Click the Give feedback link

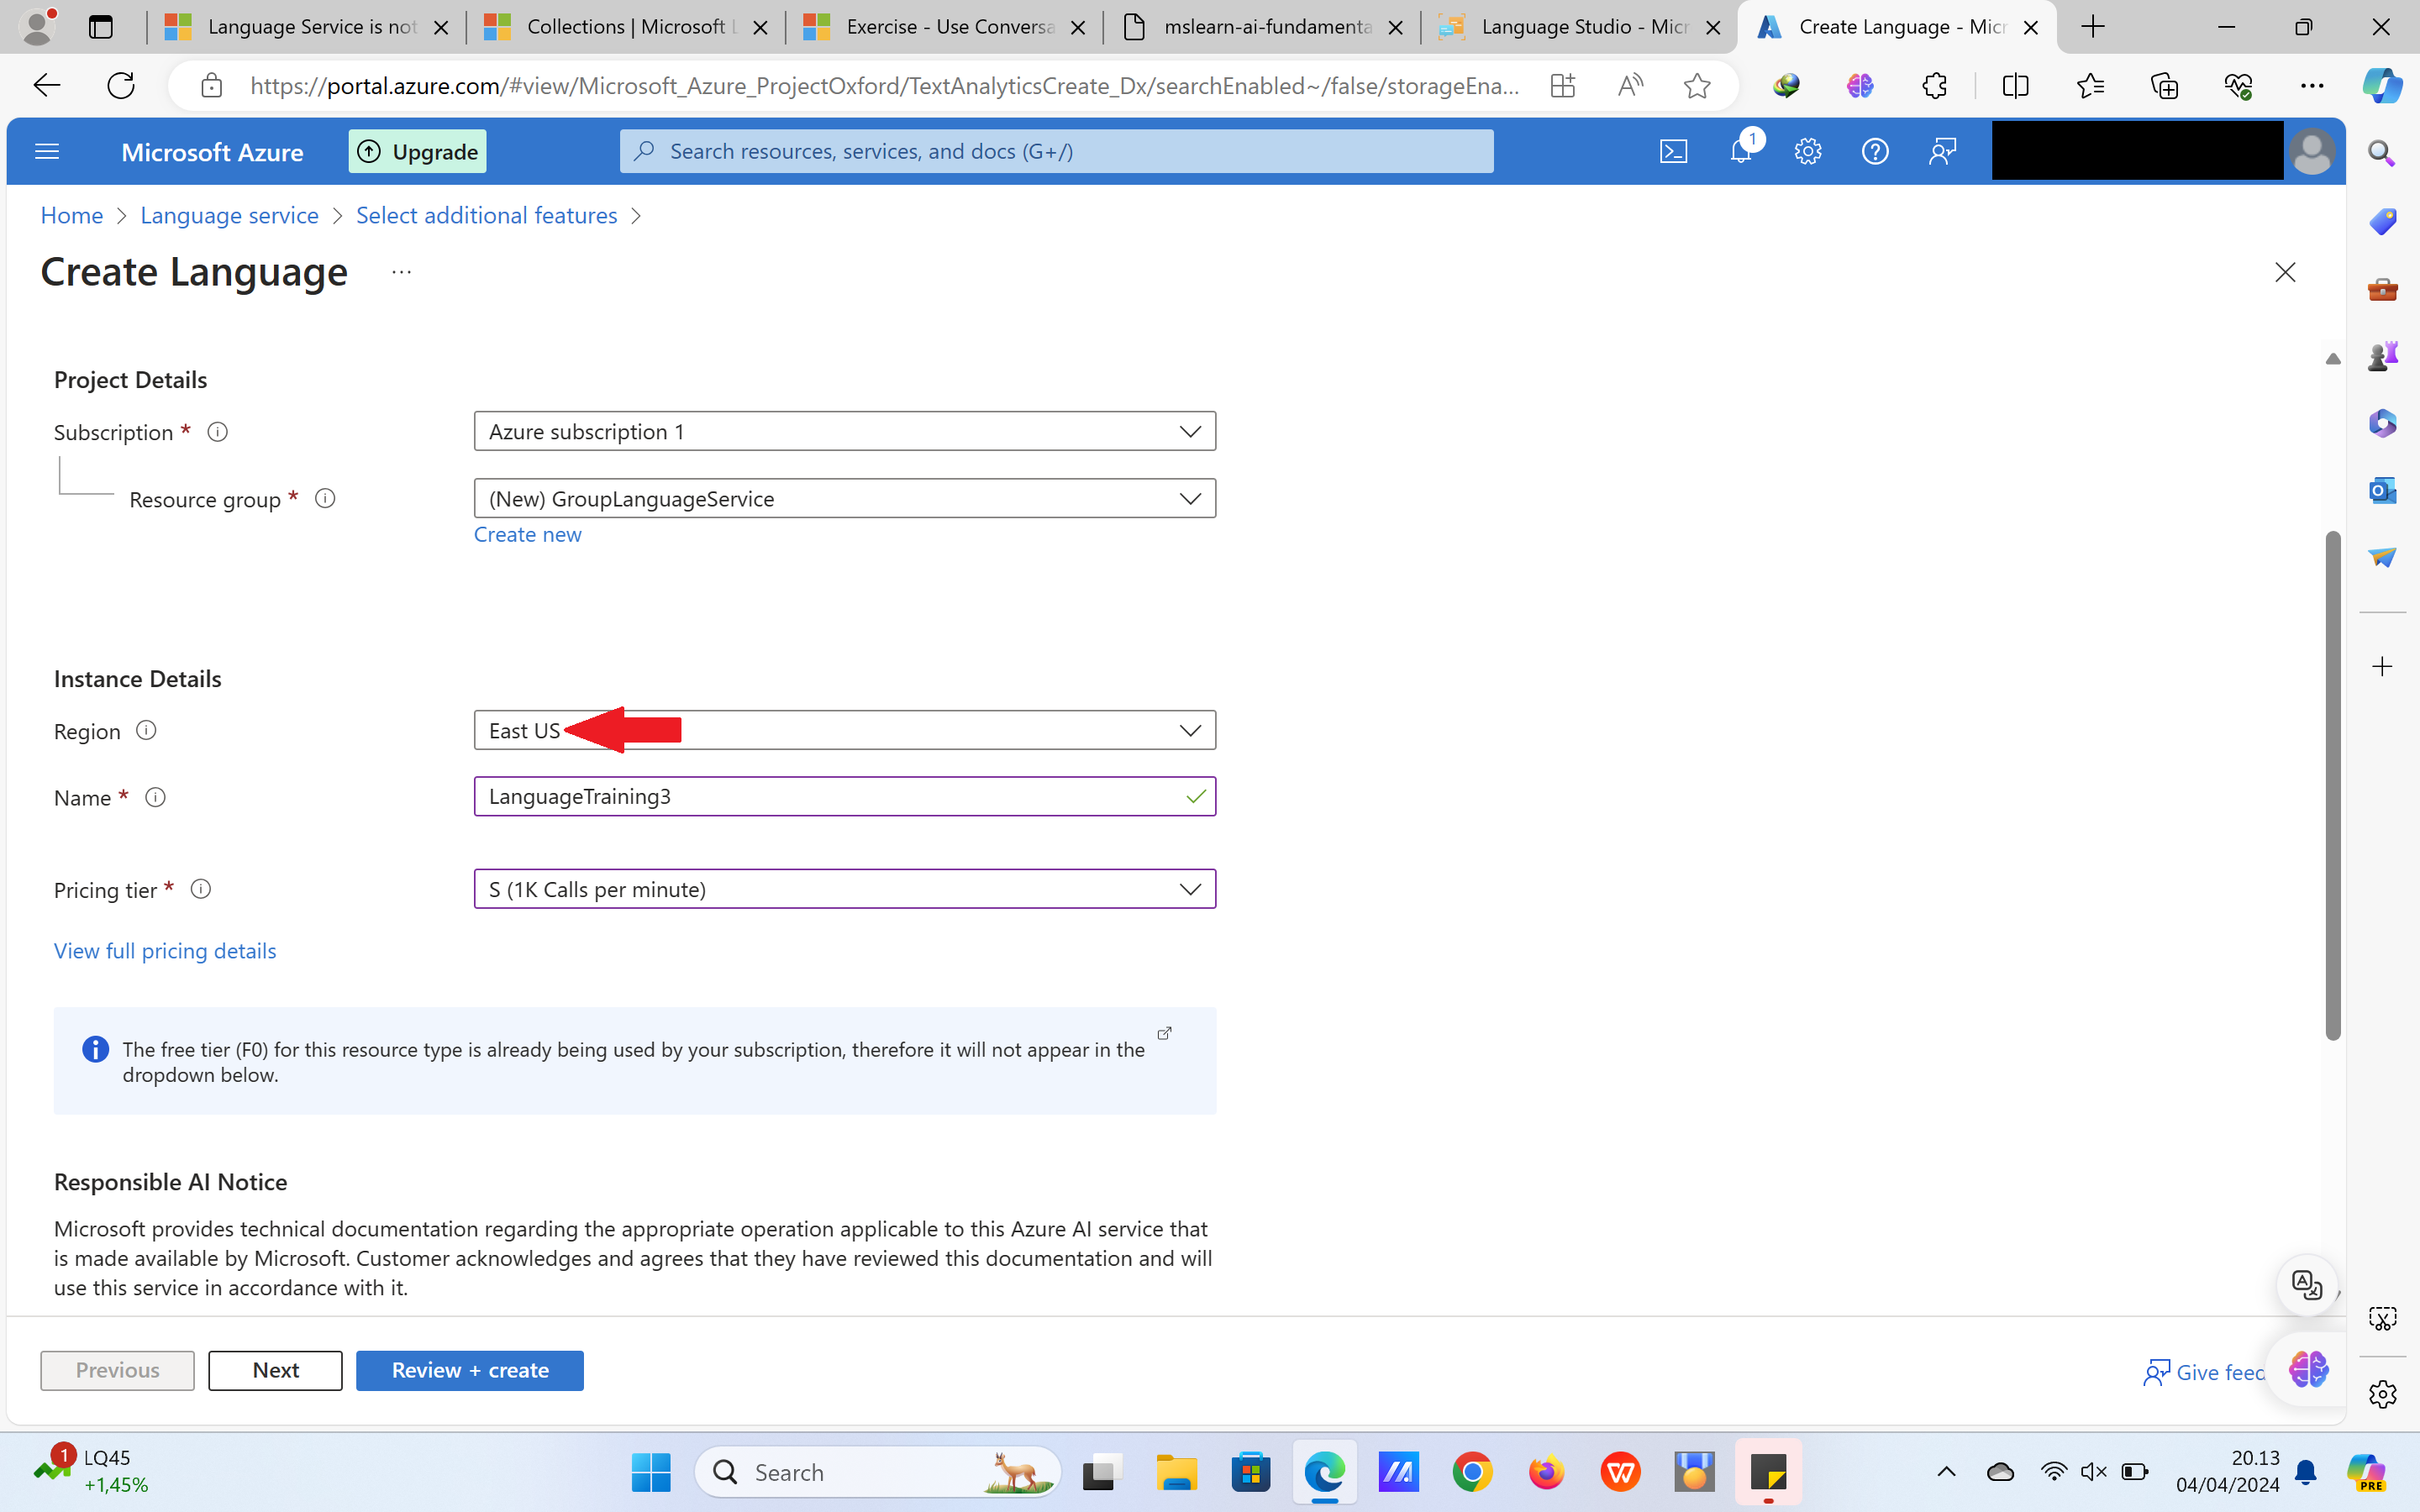[2203, 1372]
